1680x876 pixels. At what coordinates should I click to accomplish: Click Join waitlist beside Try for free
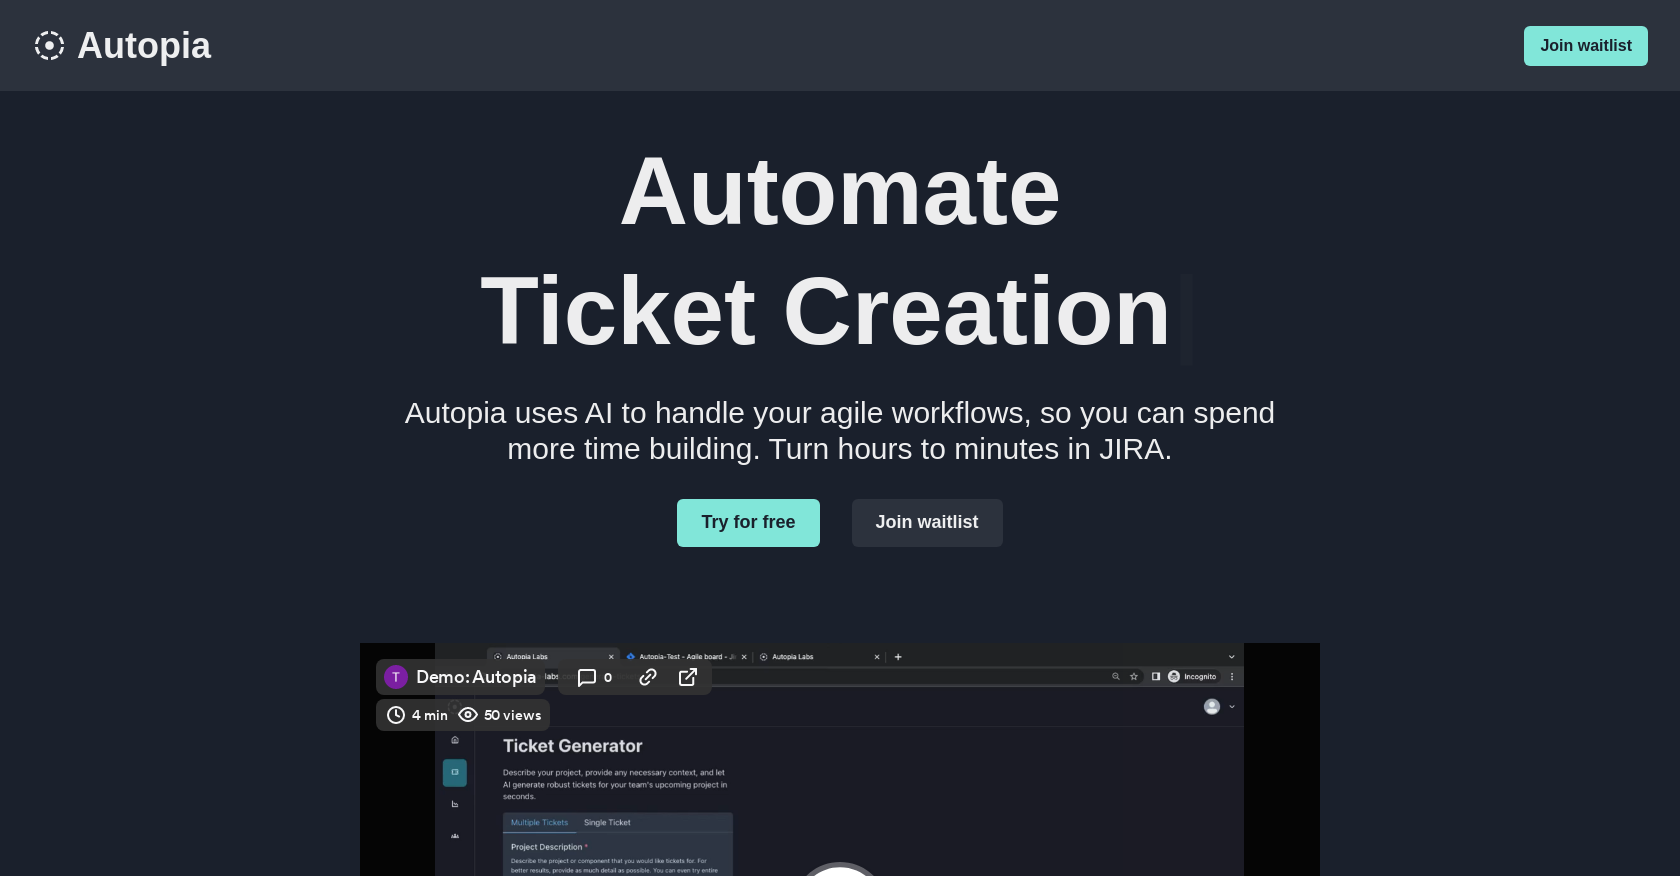(x=927, y=523)
